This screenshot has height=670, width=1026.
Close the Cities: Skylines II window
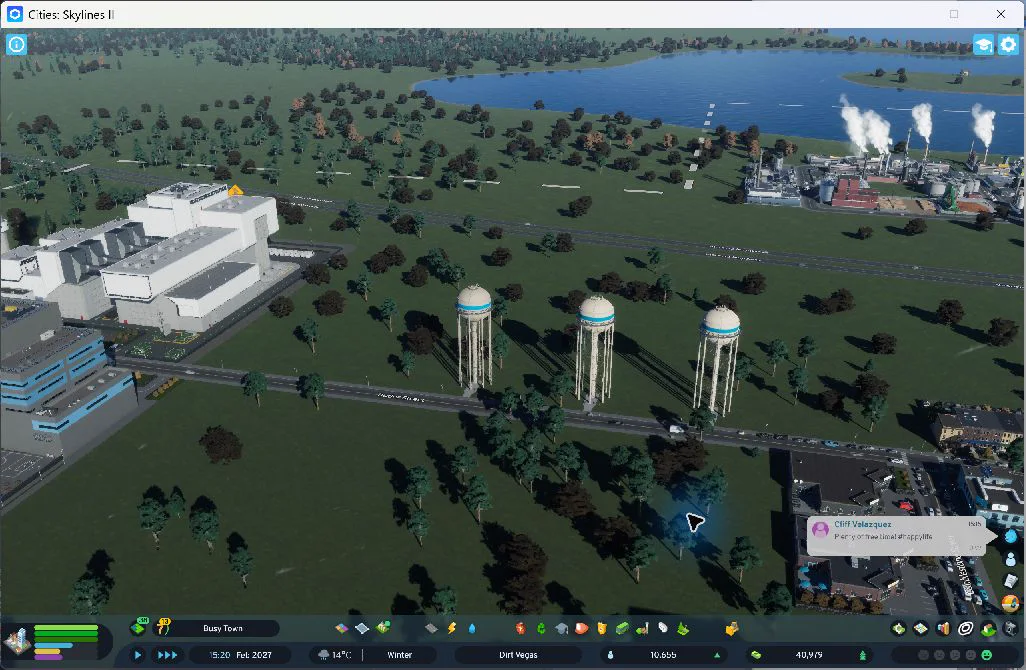tap(1000, 14)
